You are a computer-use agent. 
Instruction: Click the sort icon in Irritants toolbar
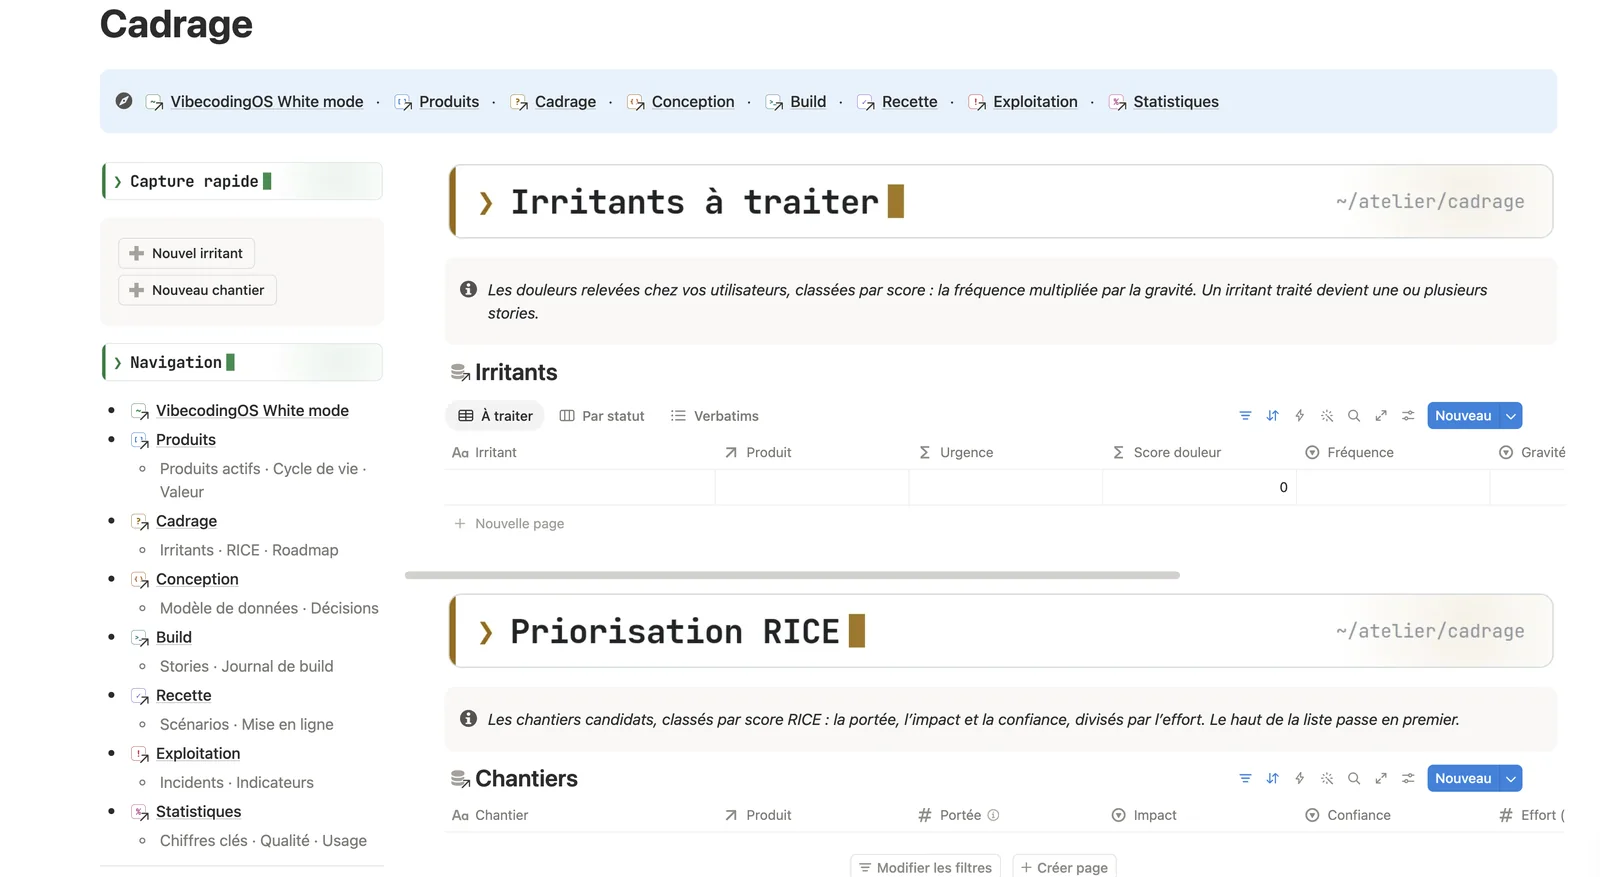coord(1272,416)
